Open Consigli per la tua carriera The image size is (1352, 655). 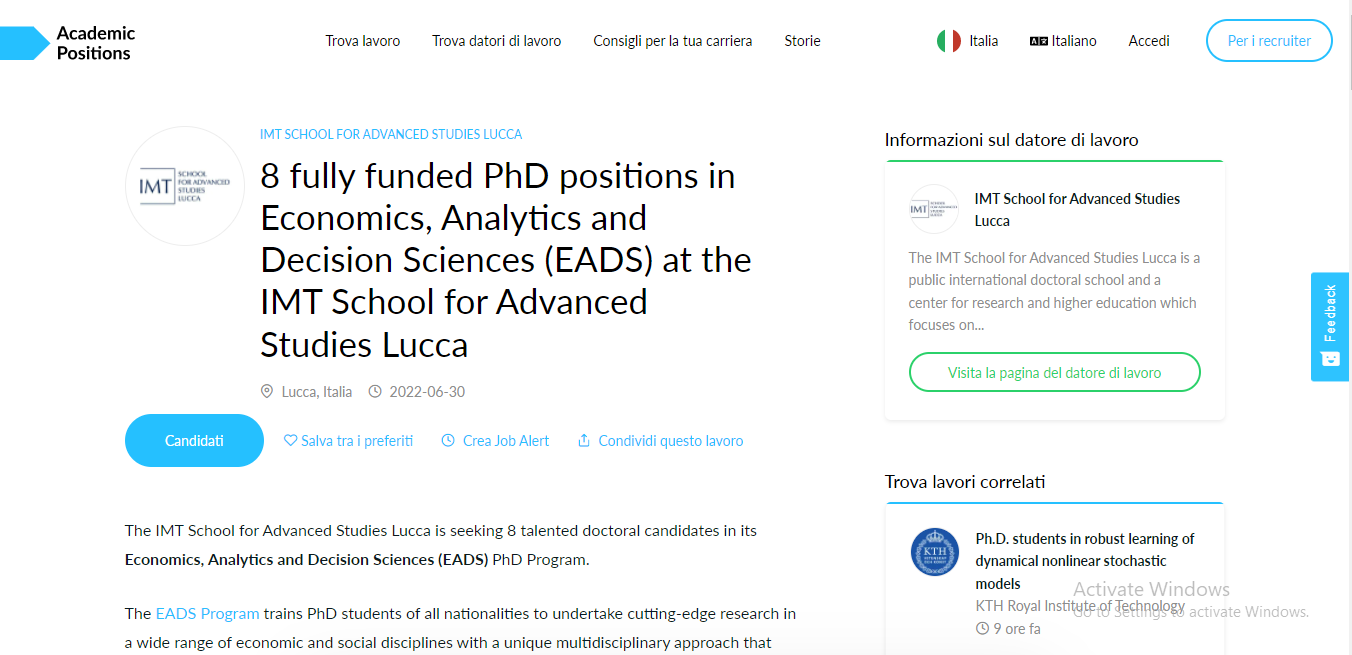coord(673,41)
